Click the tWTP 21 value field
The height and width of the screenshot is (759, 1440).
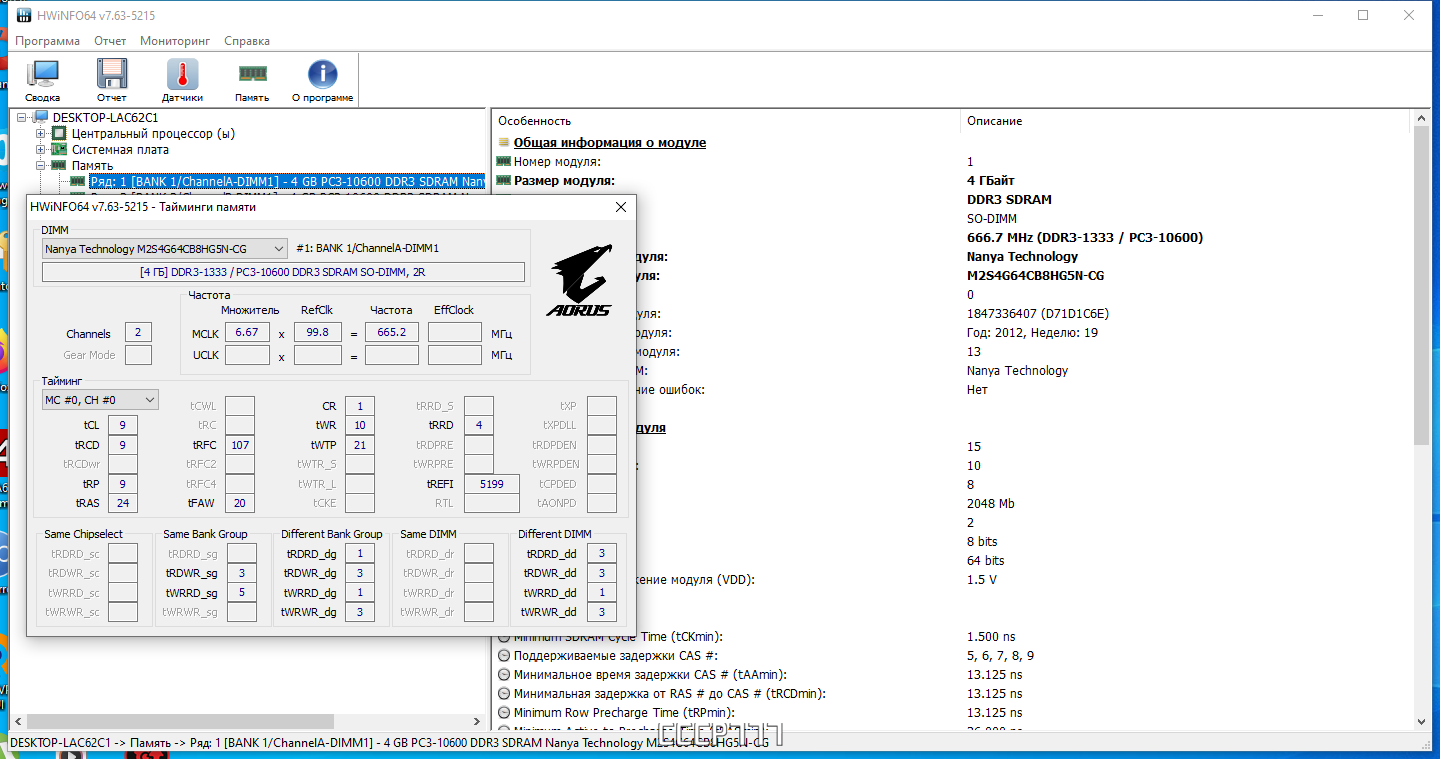(360, 445)
